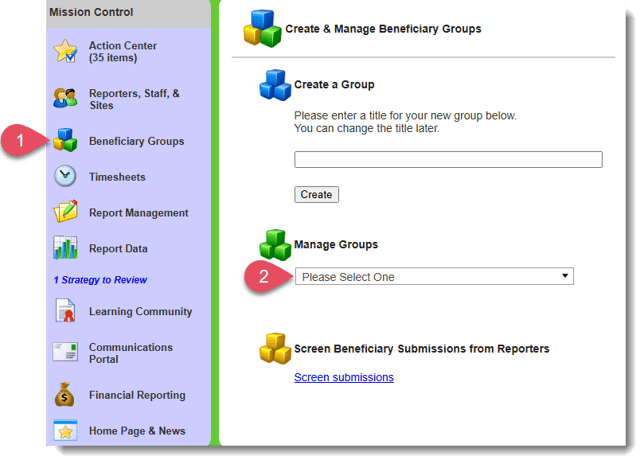
Task: Select the Home Page & News icon
Action: [65, 431]
